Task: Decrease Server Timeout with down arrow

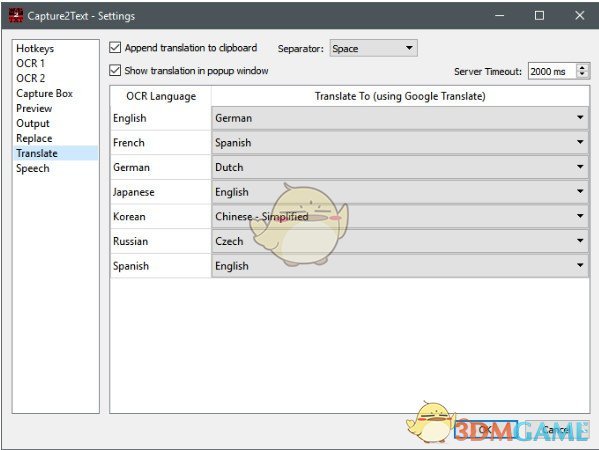Action: click(x=582, y=75)
